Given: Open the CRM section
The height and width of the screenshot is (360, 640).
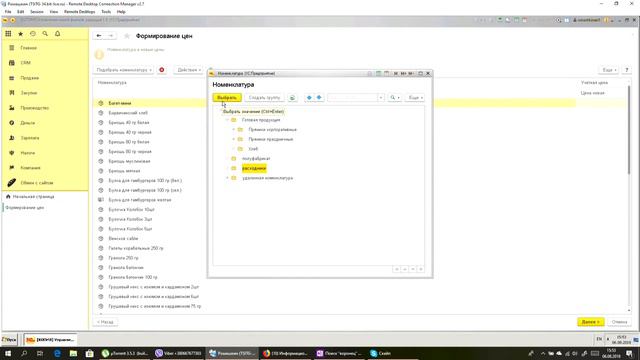Looking at the screenshot, I should (x=26, y=63).
